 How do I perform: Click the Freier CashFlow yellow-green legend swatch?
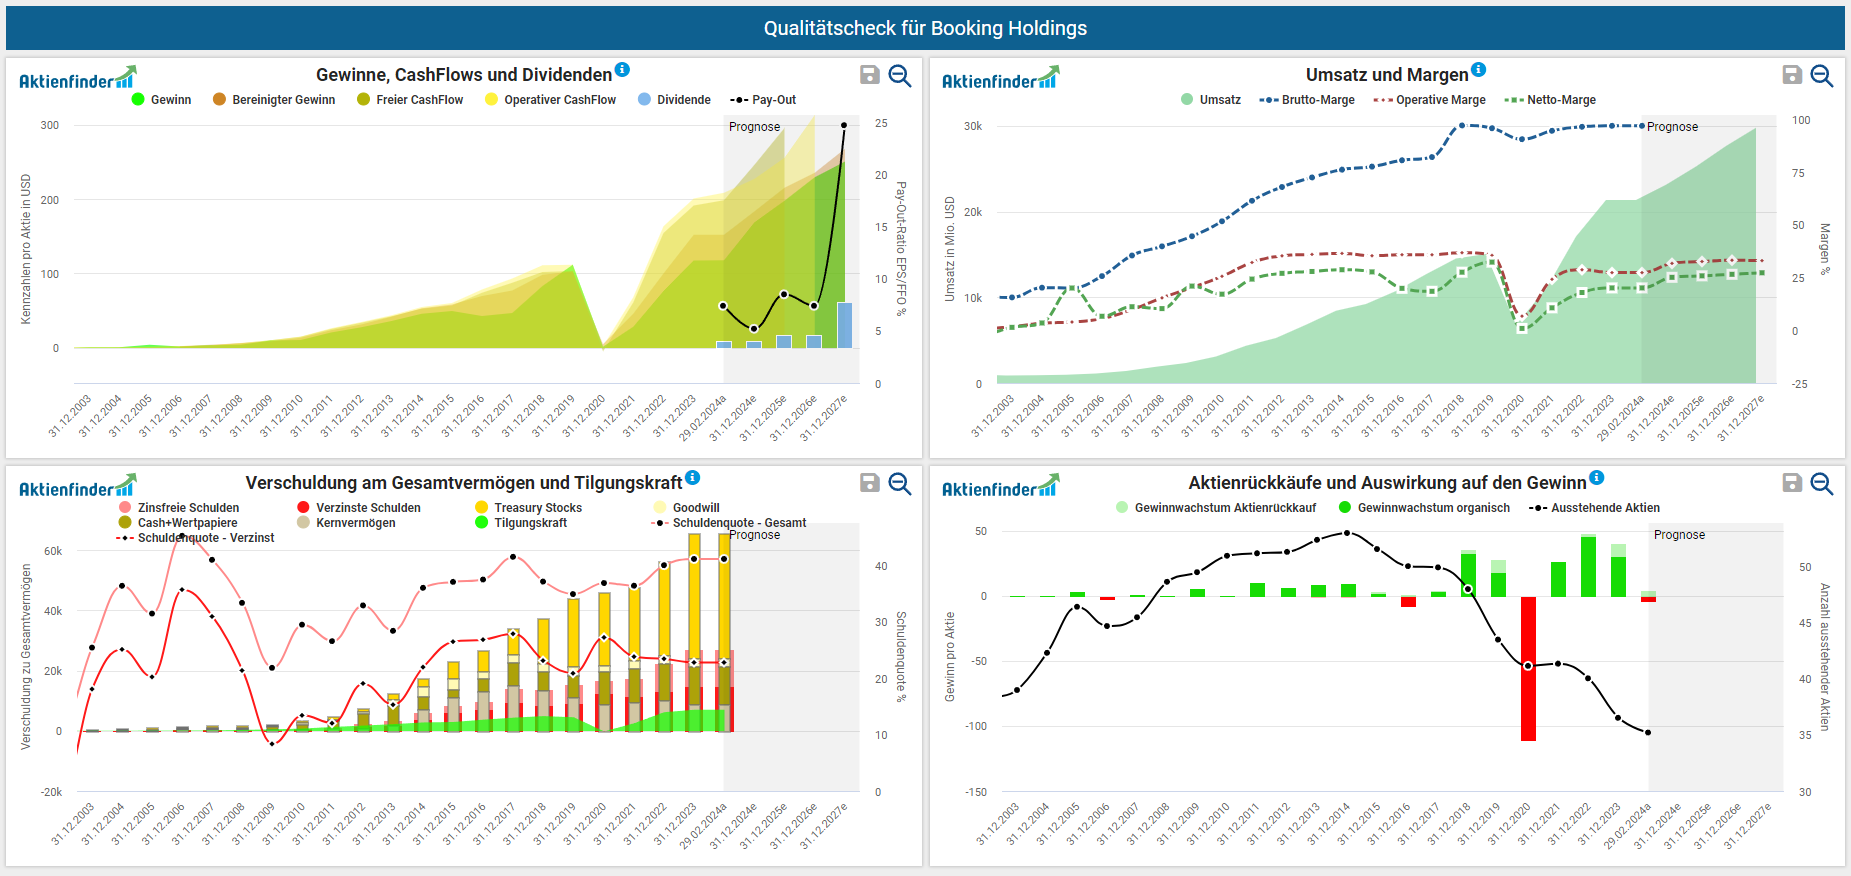(x=364, y=100)
